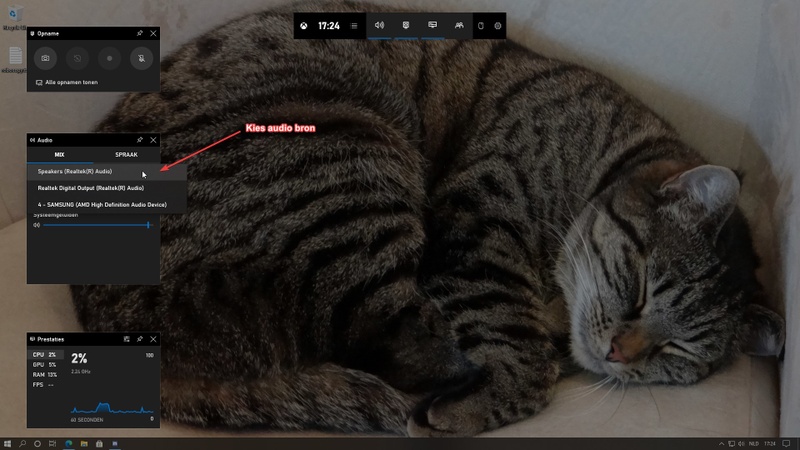Toggle Capture widget from Game Bar
Screen dimensions: 800x450
coord(406,26)
